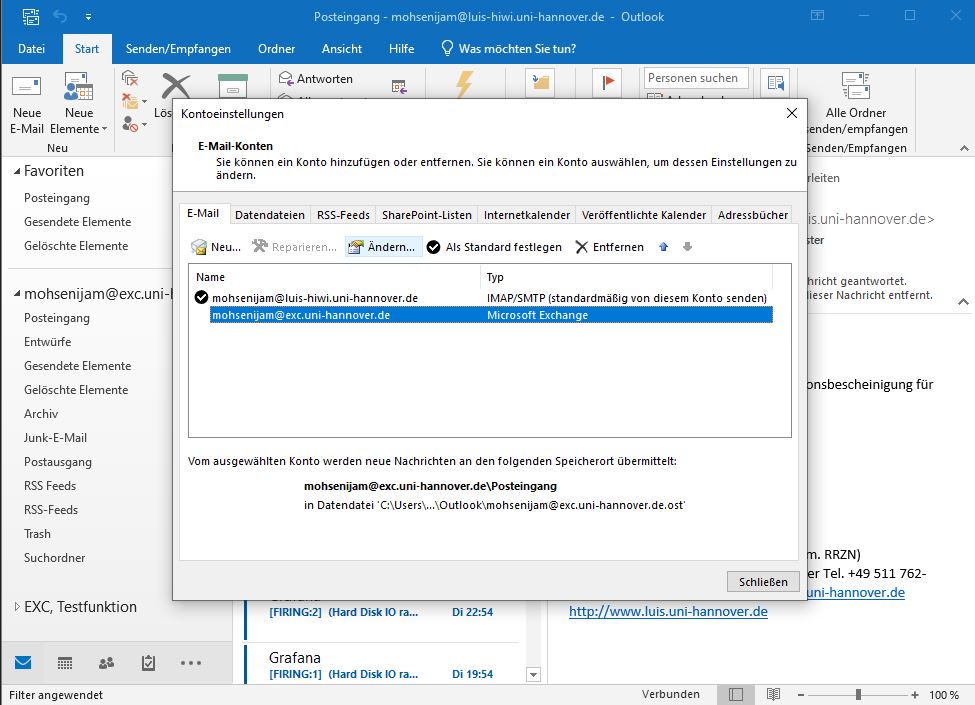Click the Löschen X icon in ribbon

click(x=176, y=86)
